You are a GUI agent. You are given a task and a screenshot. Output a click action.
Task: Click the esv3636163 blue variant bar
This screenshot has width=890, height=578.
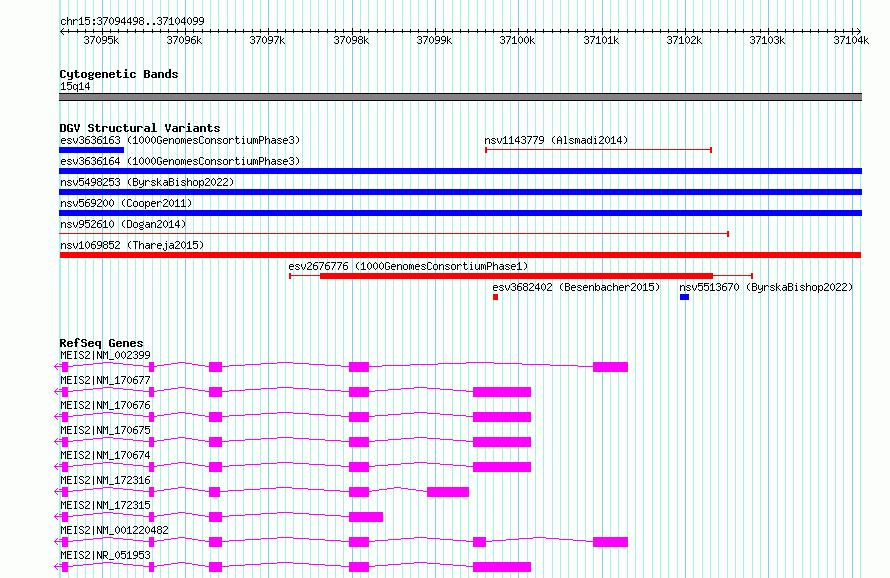pyautogui.click(x=91, y=150)
